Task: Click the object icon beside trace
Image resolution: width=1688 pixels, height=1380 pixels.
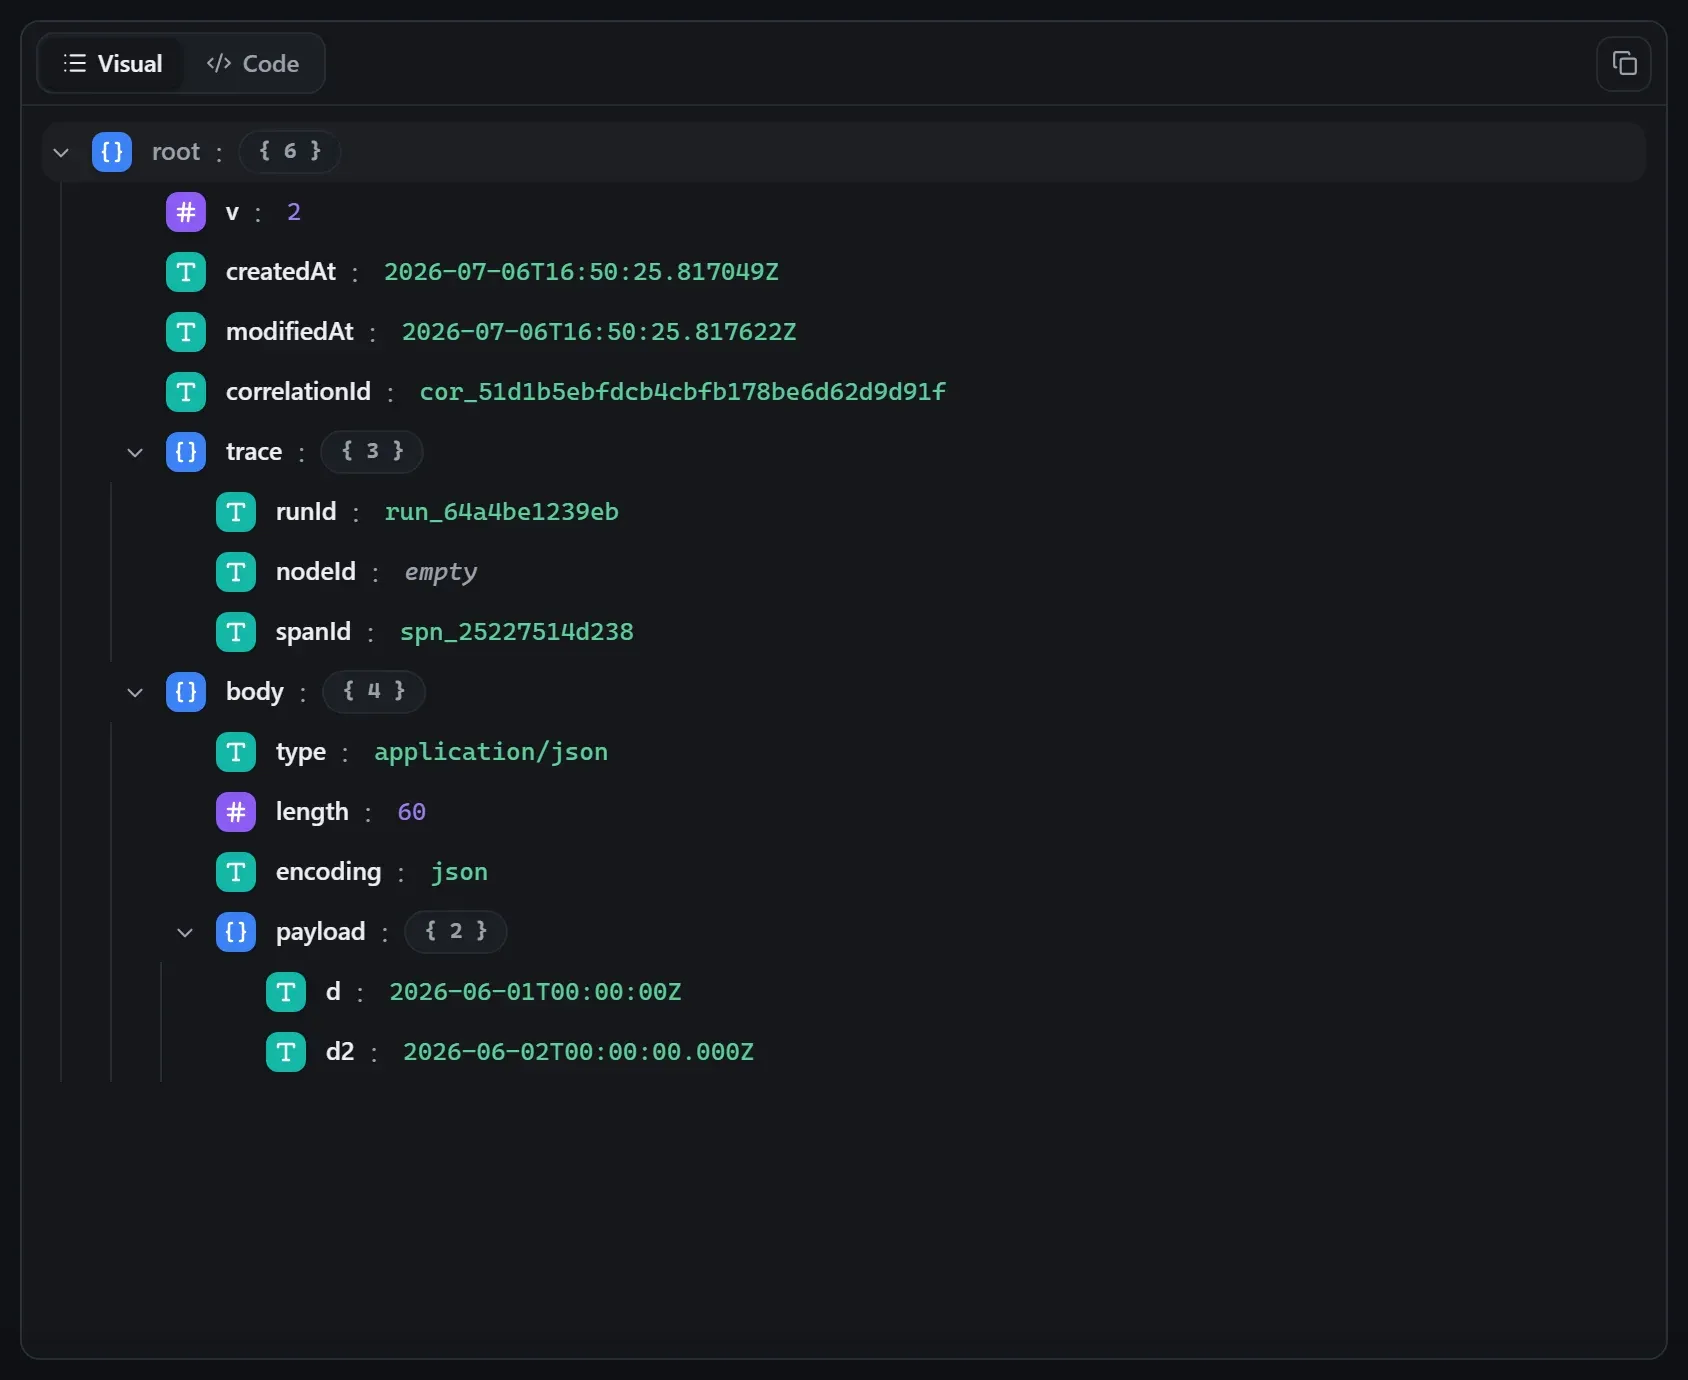Action: click(186, 452)
